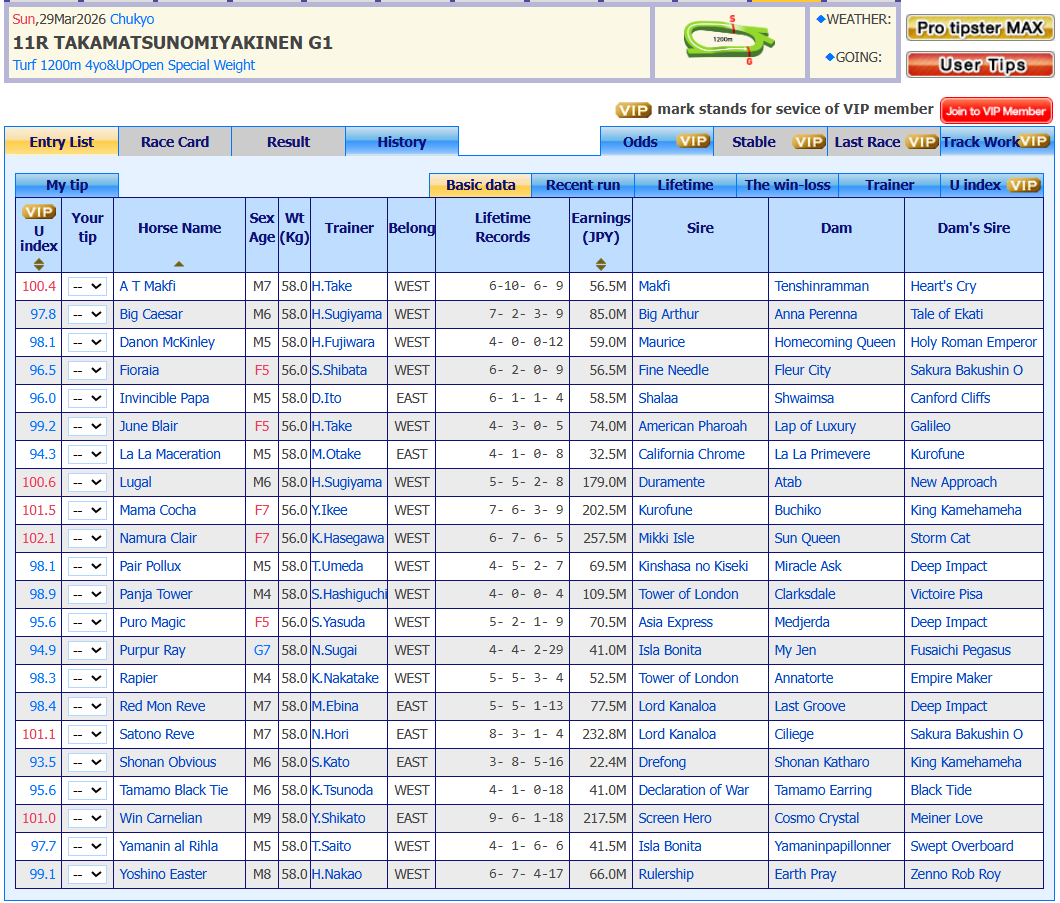Select the Basic data sub-tab
This screenshot has width=1060, height=903.
tap(481, 185)
